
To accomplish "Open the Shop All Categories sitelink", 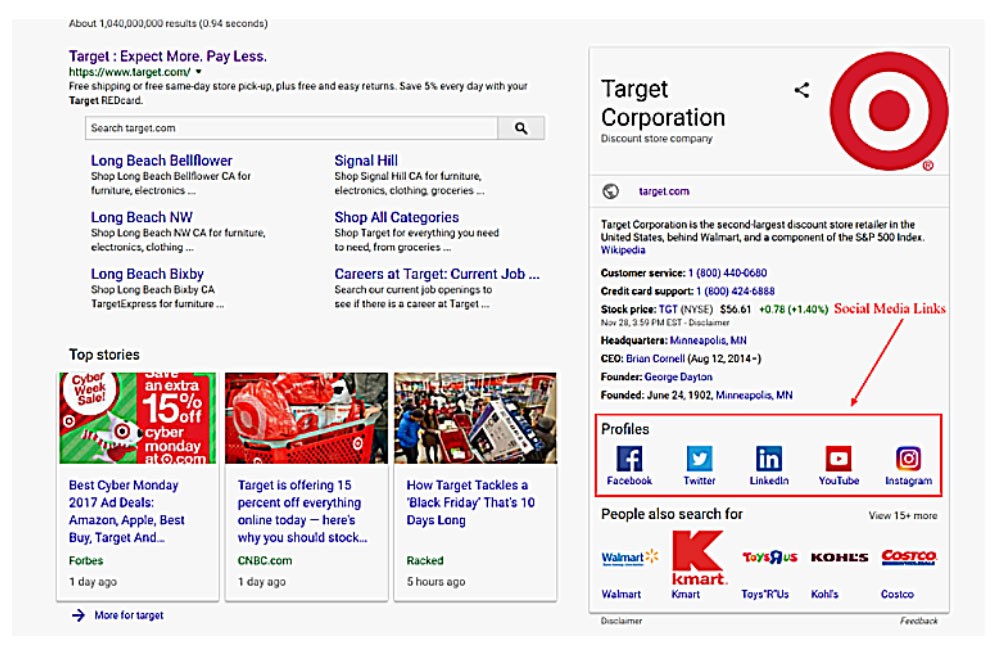I will tap(396, 217).
